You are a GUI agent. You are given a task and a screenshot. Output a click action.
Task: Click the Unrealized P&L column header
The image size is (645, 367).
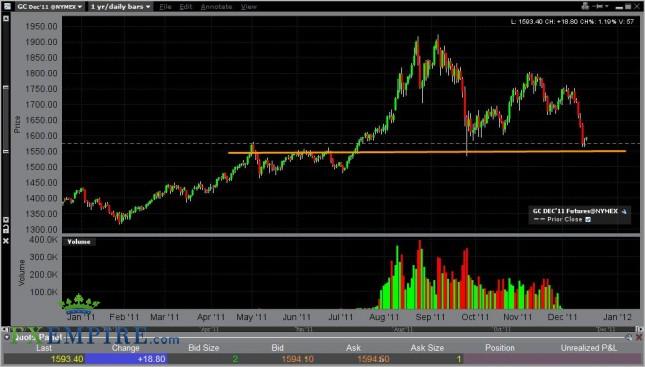[589, 348]
